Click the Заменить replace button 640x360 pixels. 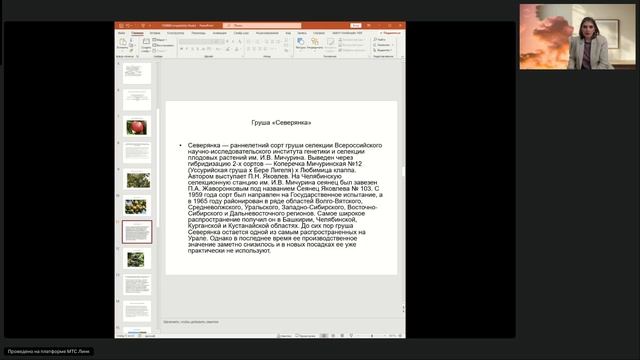382,45
